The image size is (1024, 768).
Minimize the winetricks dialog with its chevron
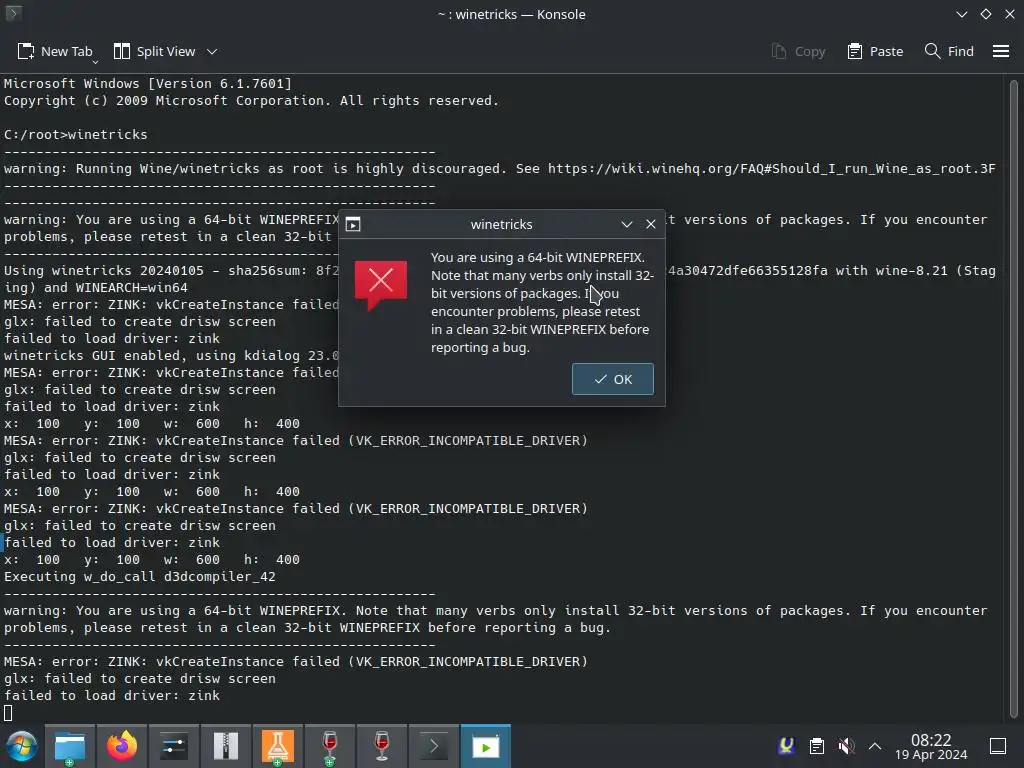coord(626,224)
